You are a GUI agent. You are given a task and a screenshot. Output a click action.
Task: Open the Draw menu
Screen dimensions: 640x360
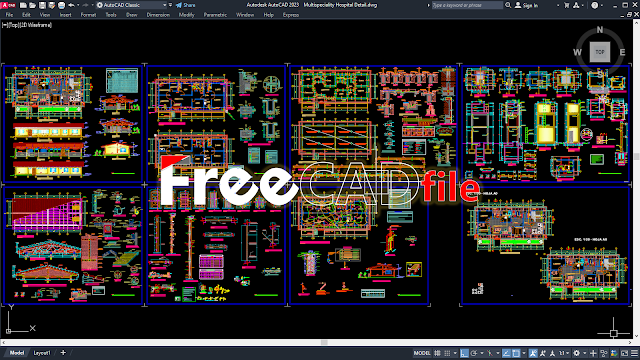click(131, 15)
